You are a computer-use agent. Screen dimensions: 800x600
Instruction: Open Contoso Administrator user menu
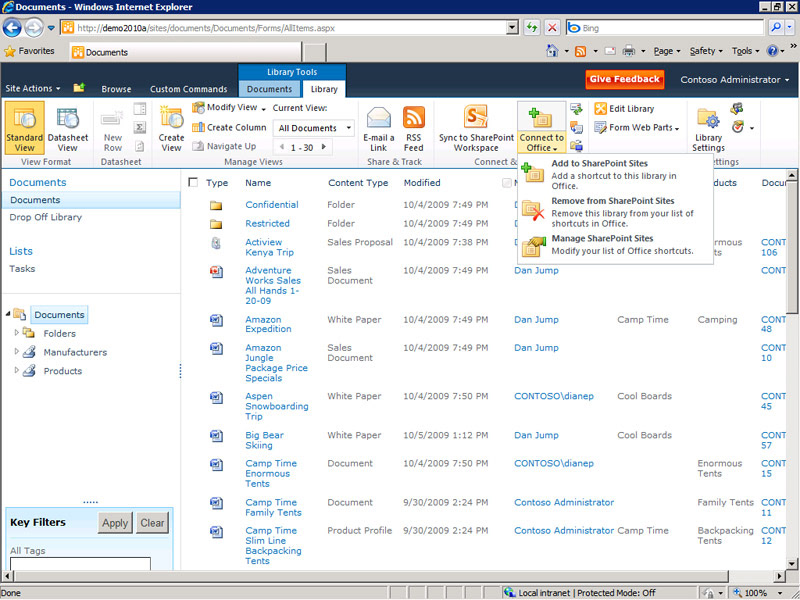click(x=735, y=80)
